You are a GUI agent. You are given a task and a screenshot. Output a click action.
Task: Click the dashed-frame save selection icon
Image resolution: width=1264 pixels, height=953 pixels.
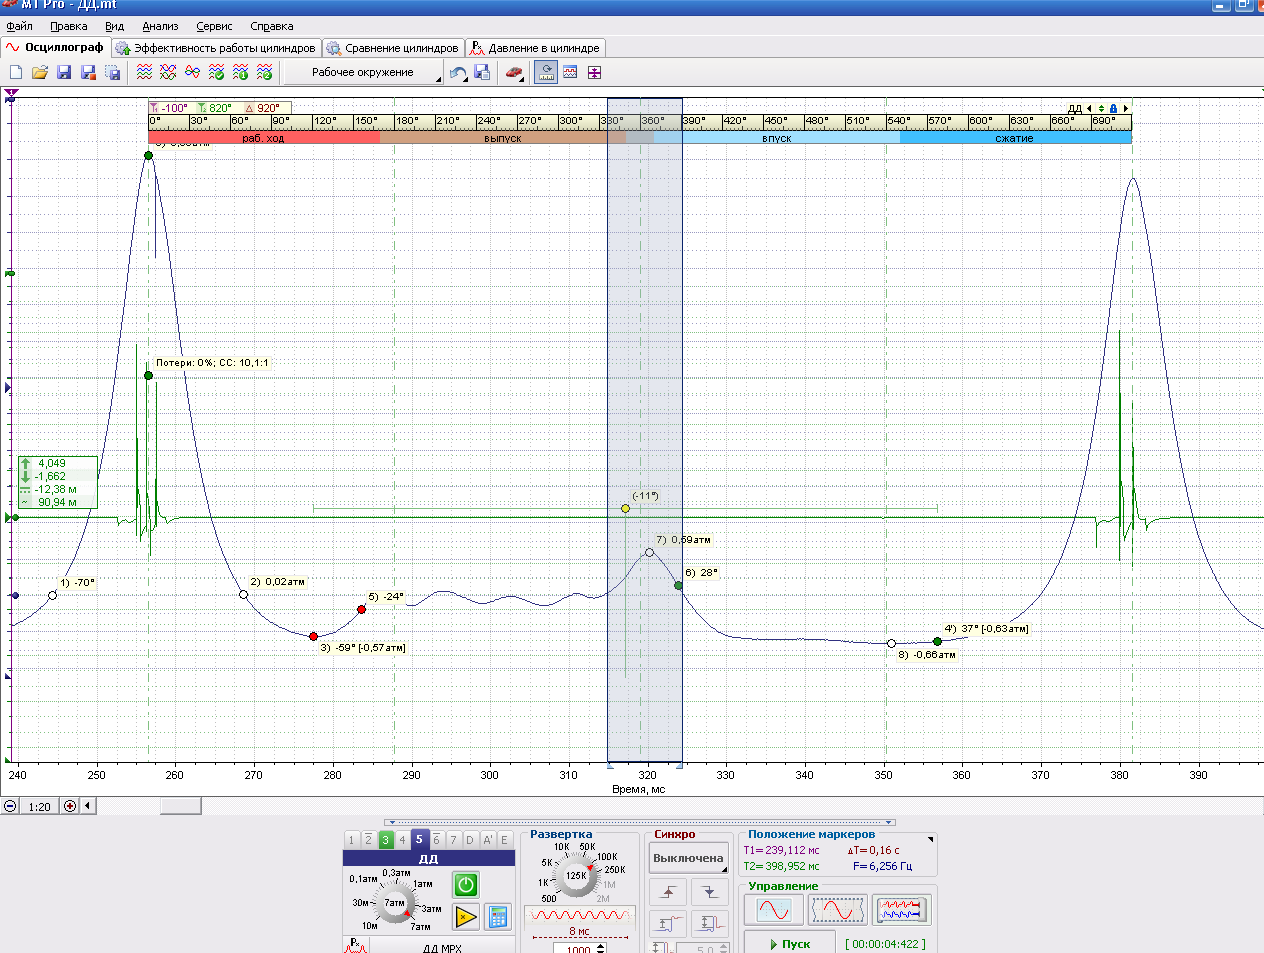[x=112, y=72]
